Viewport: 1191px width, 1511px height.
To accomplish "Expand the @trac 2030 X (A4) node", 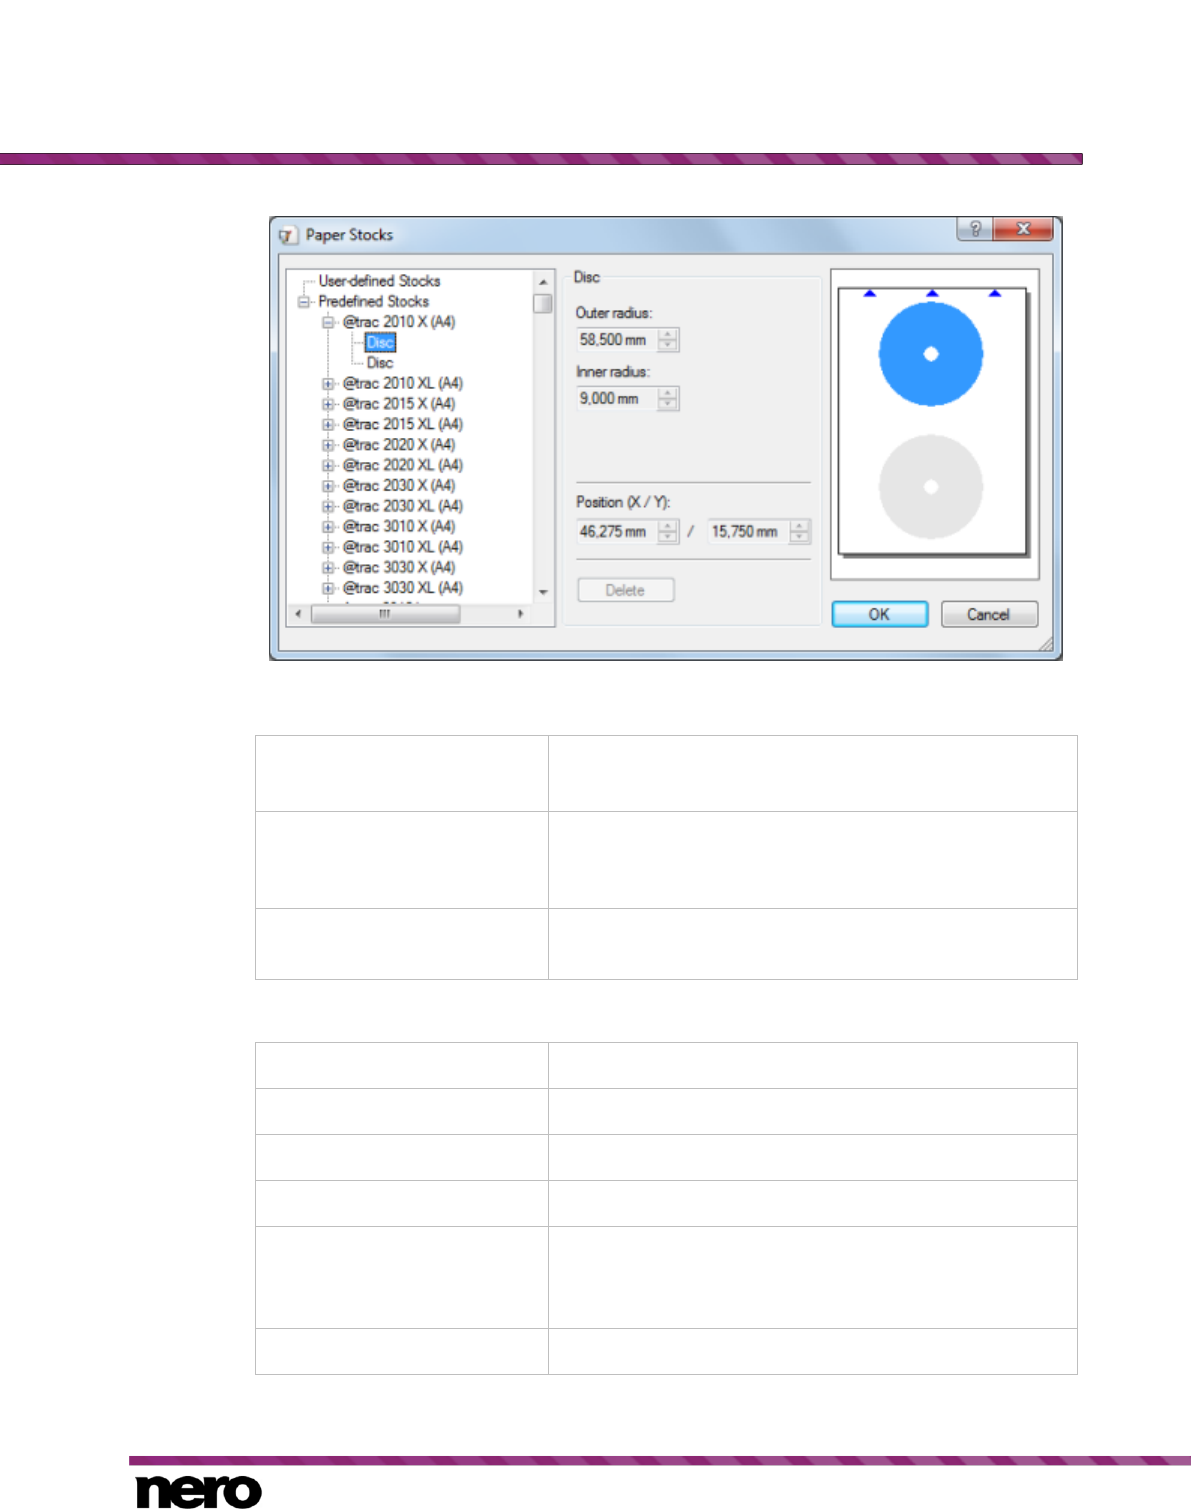I will click(x=328, y=486).
